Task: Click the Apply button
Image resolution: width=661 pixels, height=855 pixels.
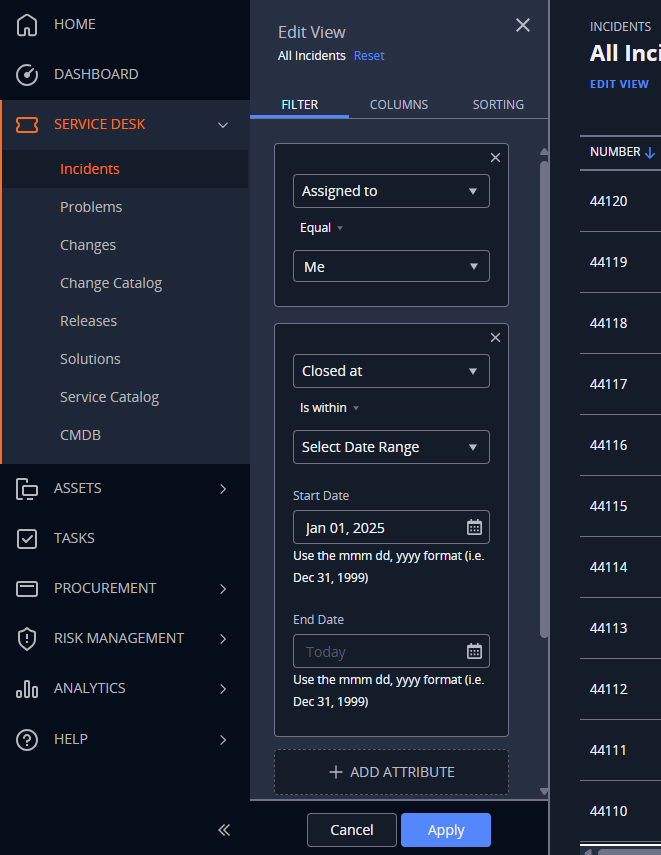Action: click(x=446, y=830)
